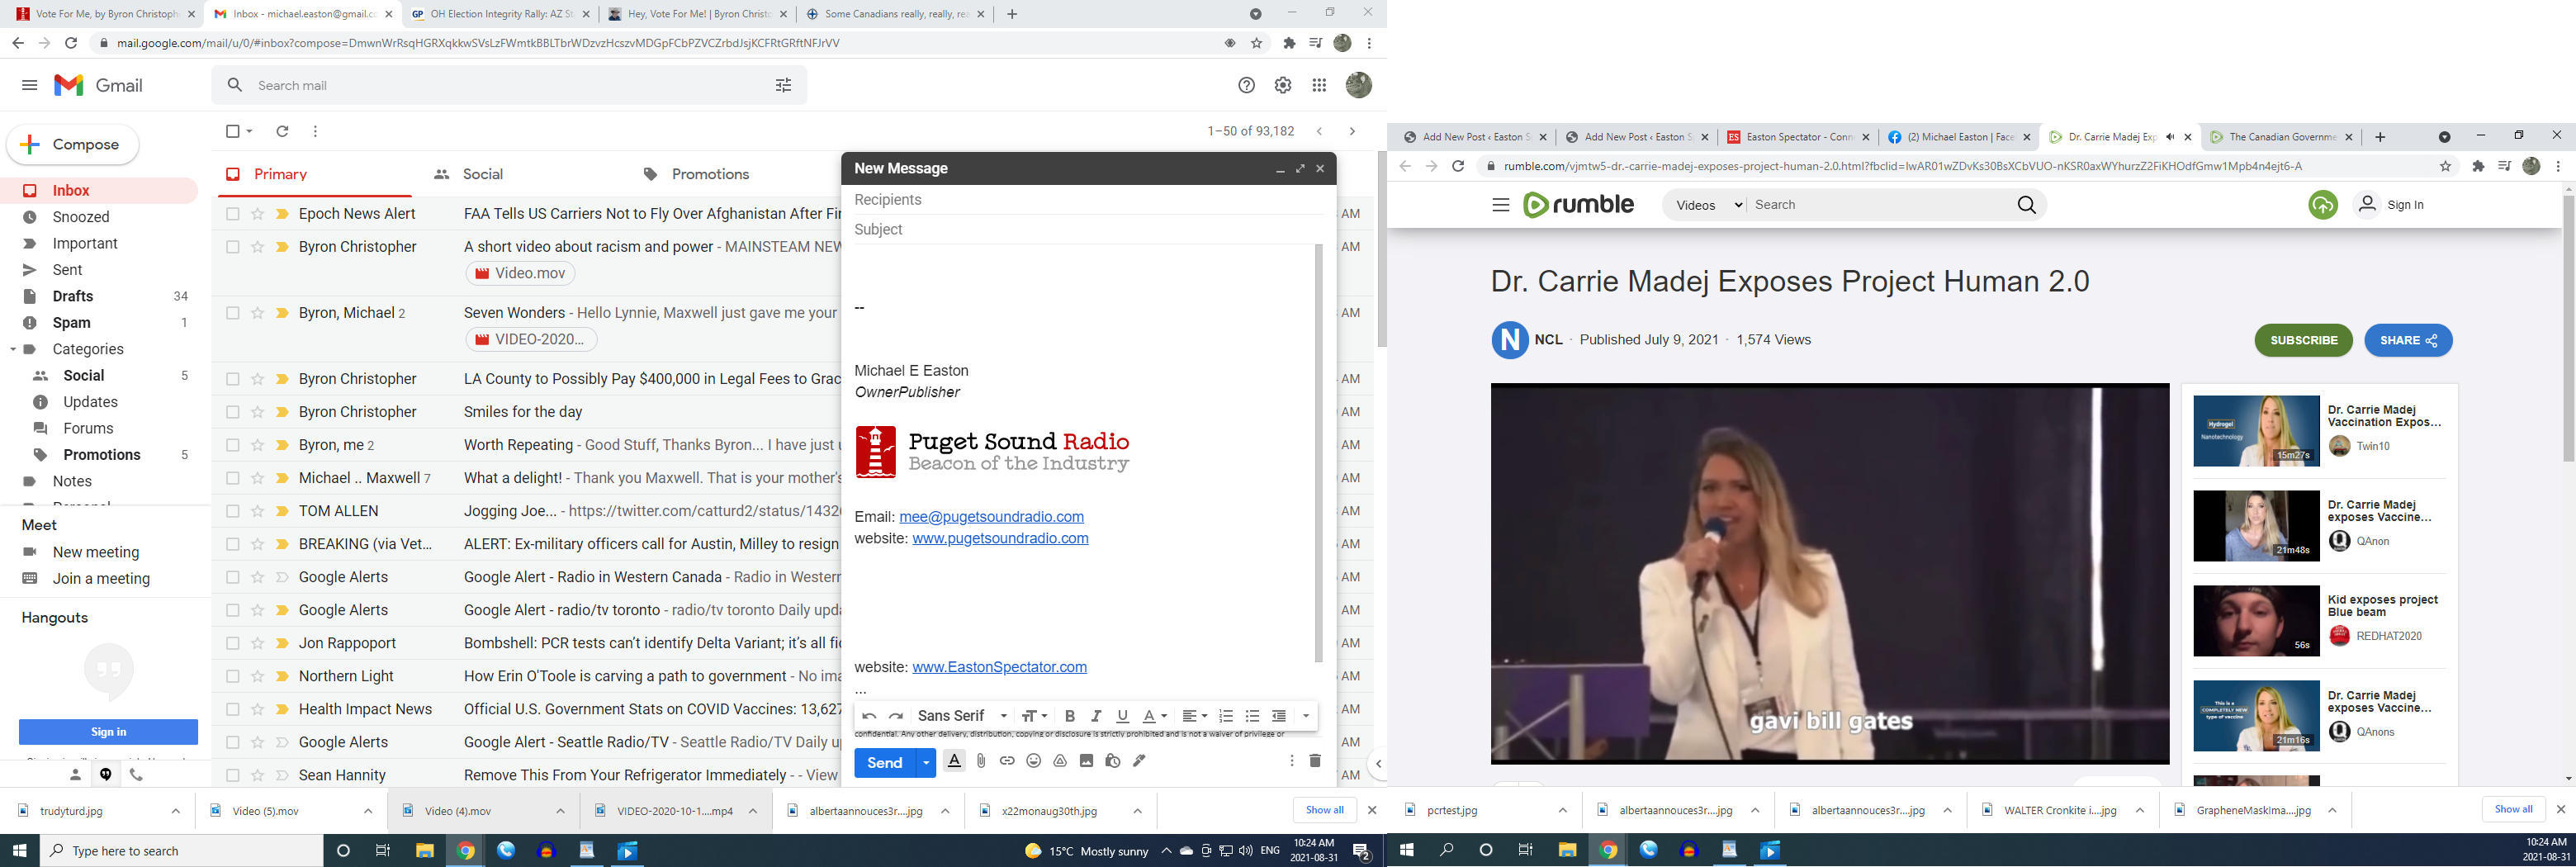2576x867 pixels.
Task: Click the insert photo icon
Action: (x=1086, y=761)
